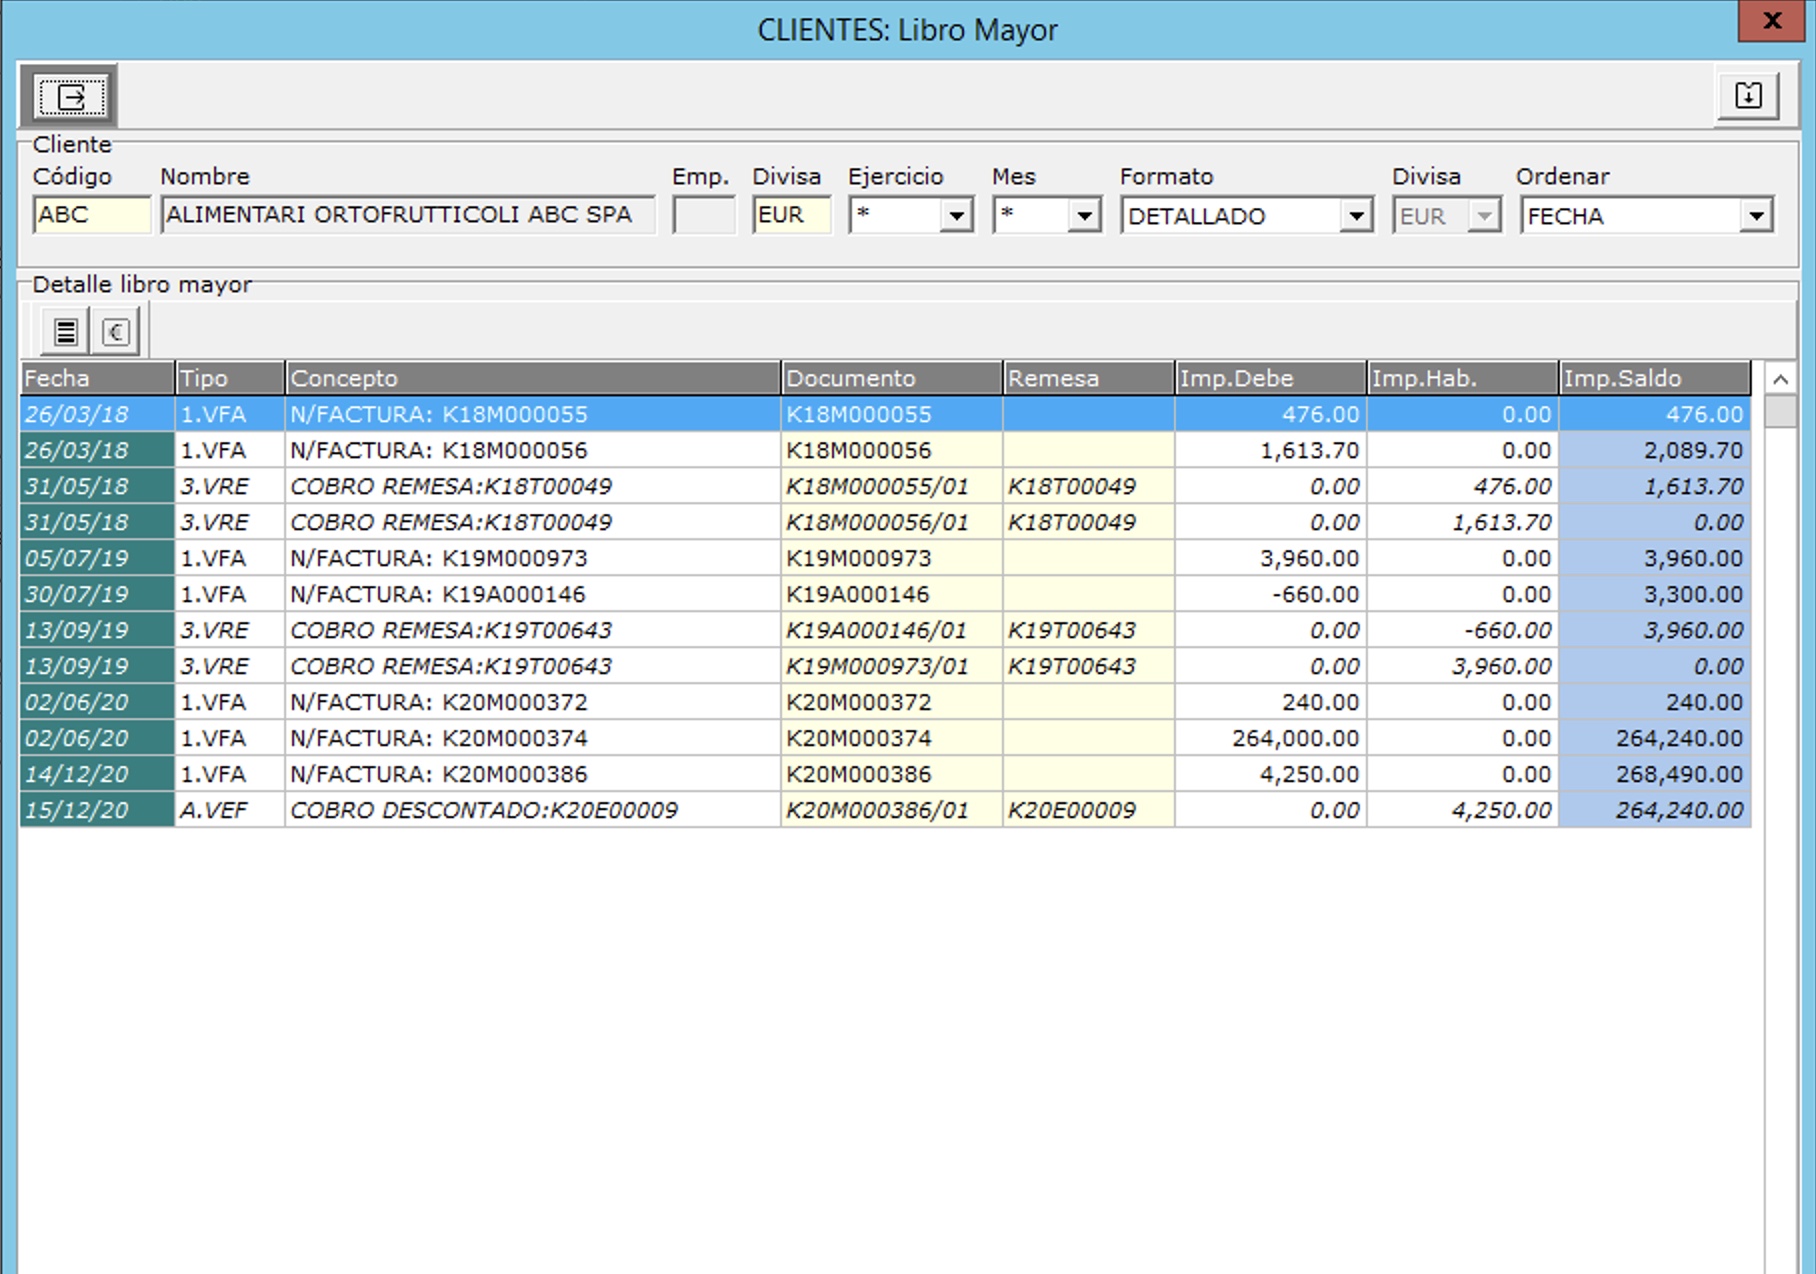This screenshot has width=1816, height=1274.
Task: Click the scroll up arrow of the table
Action: (x=1780, y=379)
